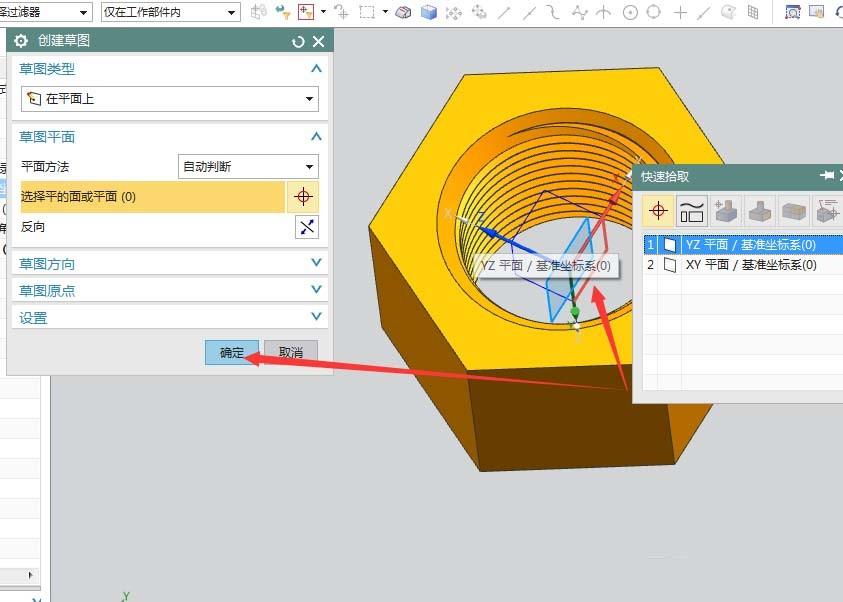Reset the 创建草图 dialog
This screenshot has height=602, width=843.
(298, 41)
